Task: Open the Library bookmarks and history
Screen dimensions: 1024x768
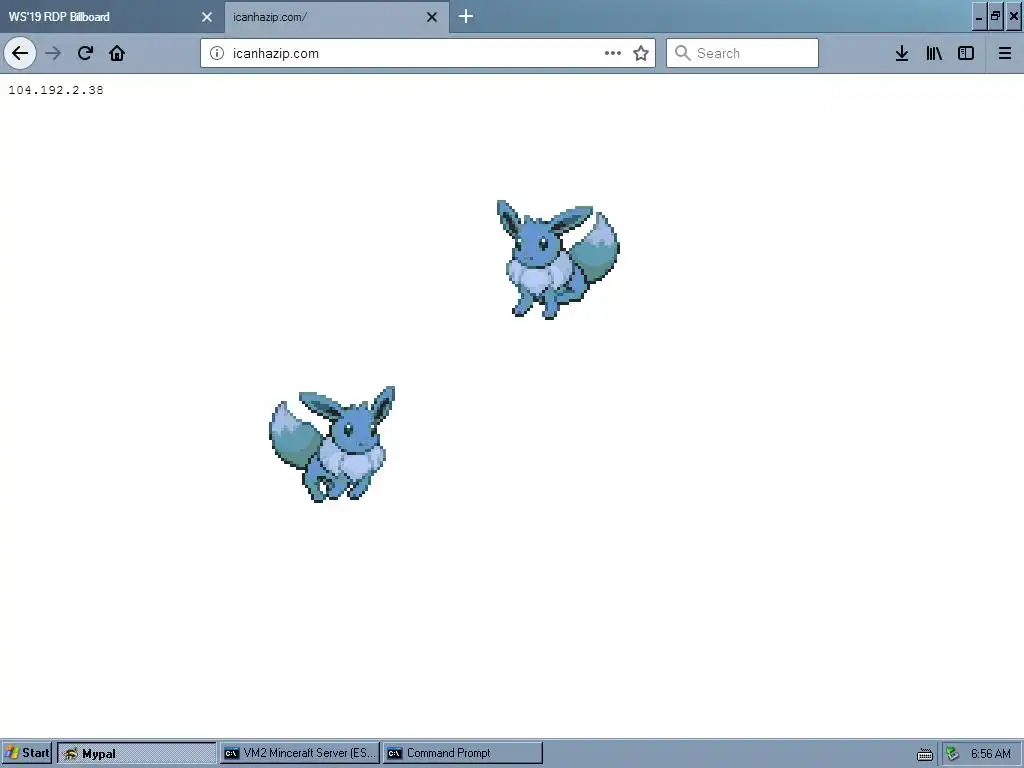Action: click(x=934, y=53)
